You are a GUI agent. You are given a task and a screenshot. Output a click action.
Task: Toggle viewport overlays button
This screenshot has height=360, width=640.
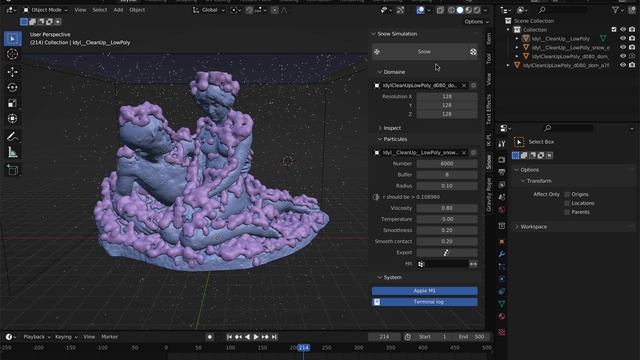click(x=420, y=10)
